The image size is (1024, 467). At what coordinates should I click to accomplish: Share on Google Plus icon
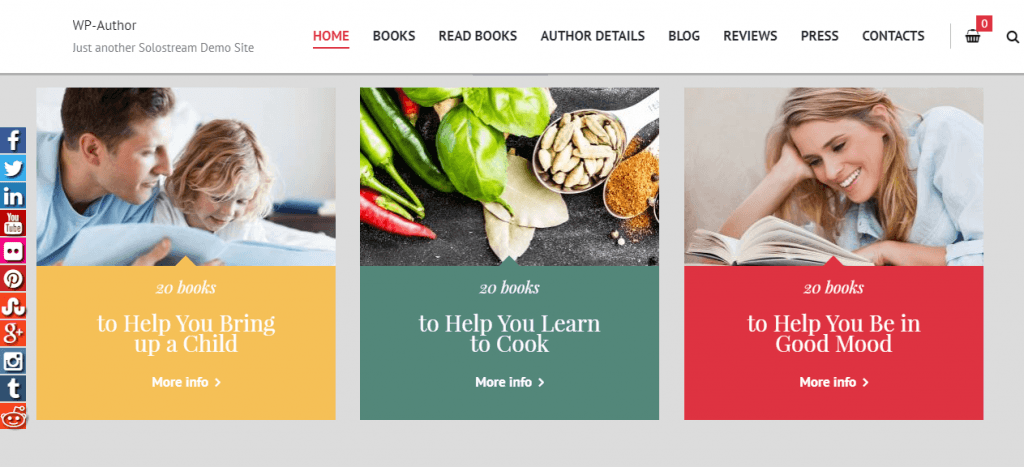coord(13,332)
